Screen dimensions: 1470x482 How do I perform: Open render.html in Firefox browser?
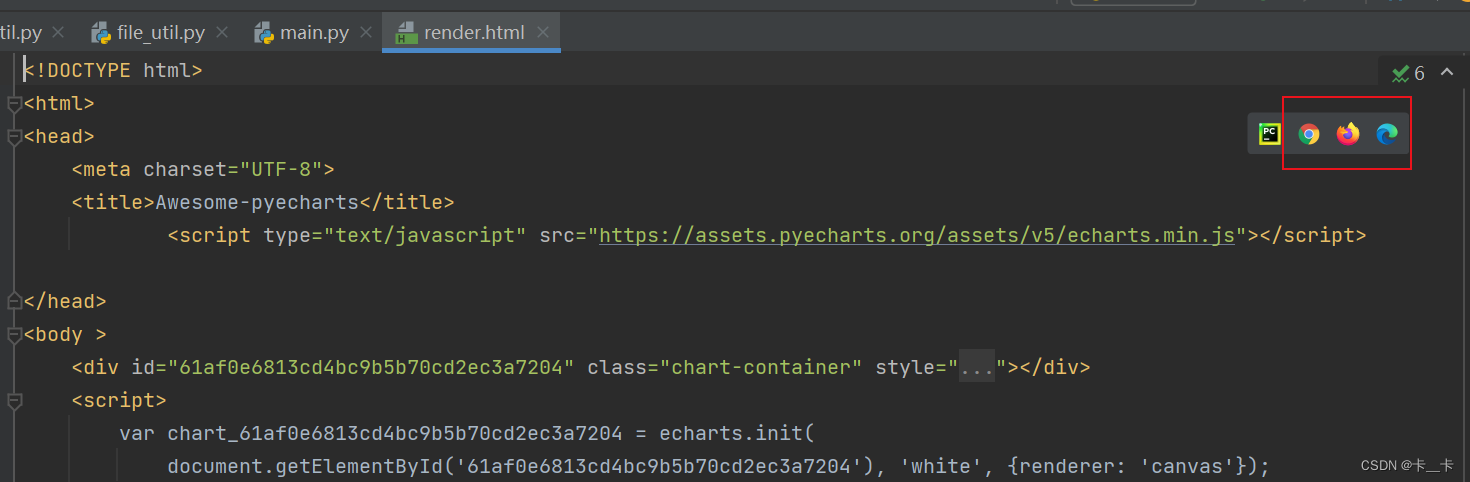[x=1348, y=134]
